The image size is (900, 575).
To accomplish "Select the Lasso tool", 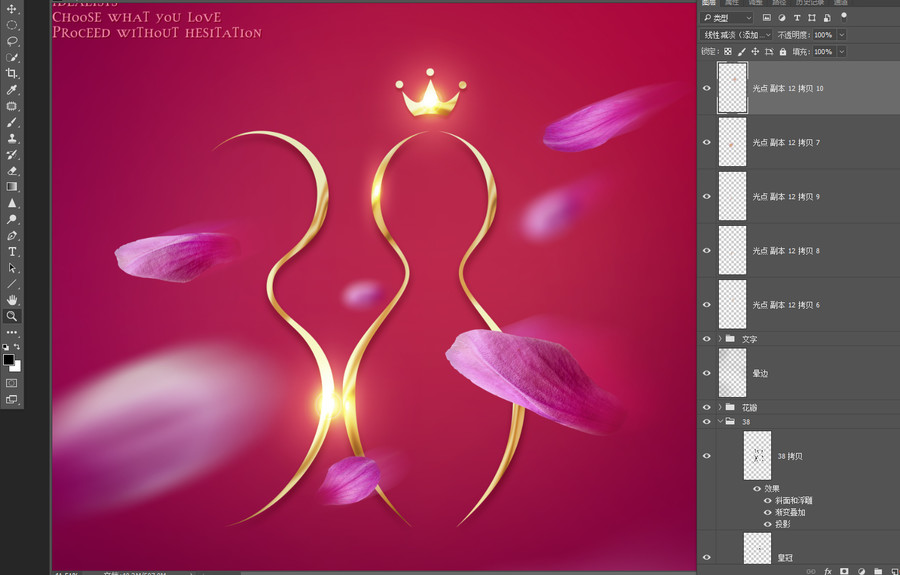I will [x=11, y=41].
